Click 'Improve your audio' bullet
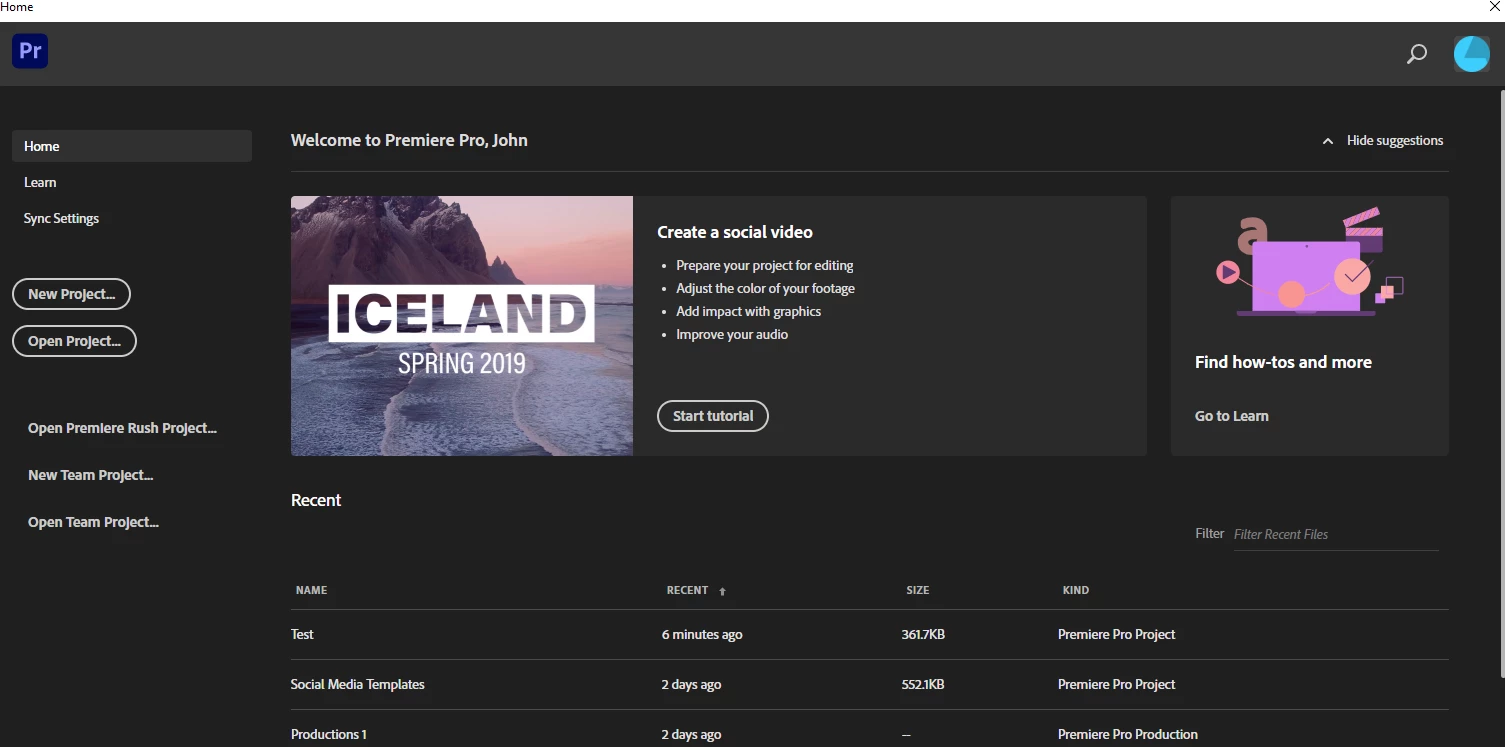The height and width of the screenshot is (747, 1505). click(x=732, y=334)
